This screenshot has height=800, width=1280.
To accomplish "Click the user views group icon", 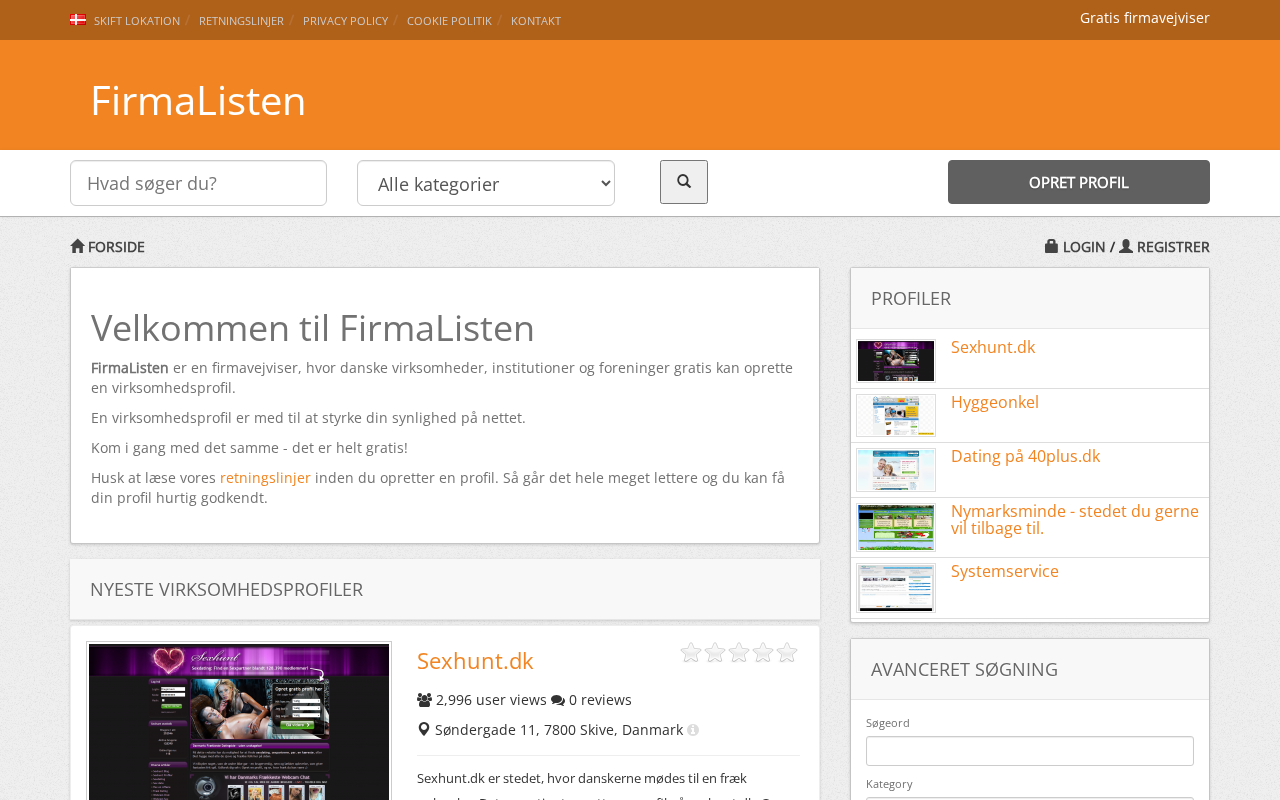I will [x=425, y=700].
